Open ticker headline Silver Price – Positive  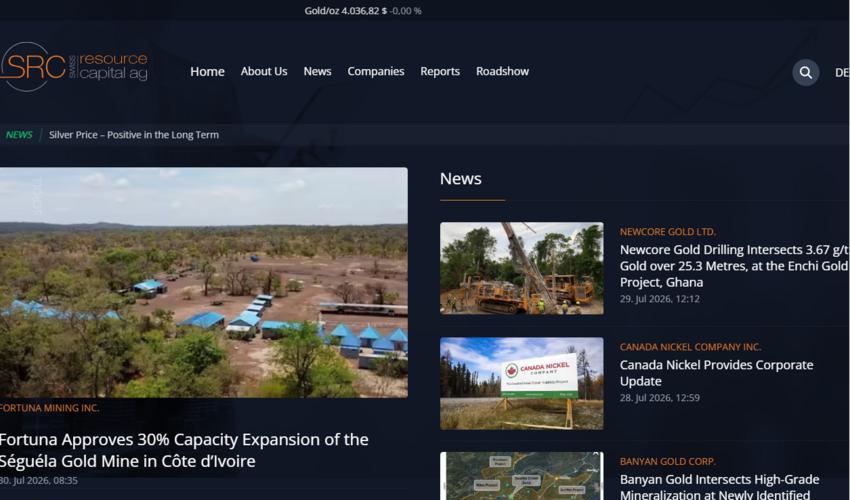tap(134, 134)
